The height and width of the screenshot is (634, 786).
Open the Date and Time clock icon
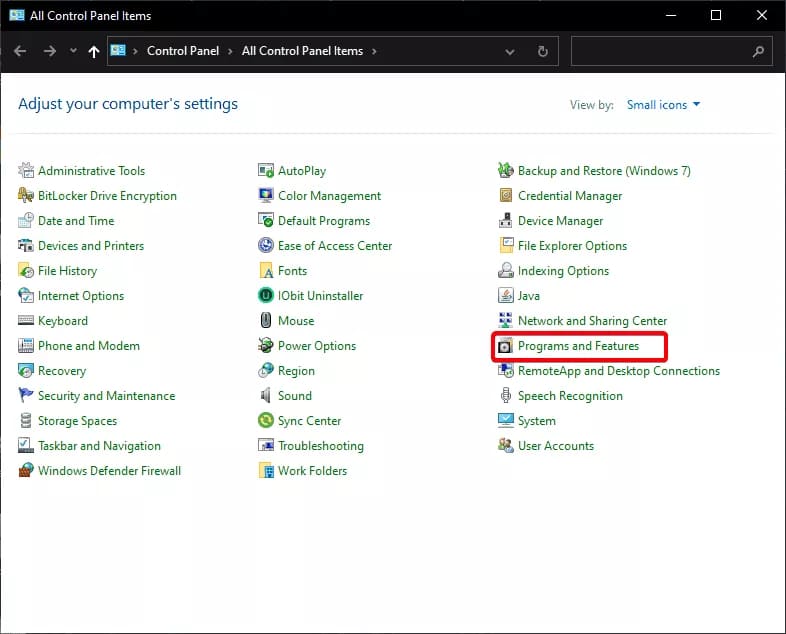point(26,221)
